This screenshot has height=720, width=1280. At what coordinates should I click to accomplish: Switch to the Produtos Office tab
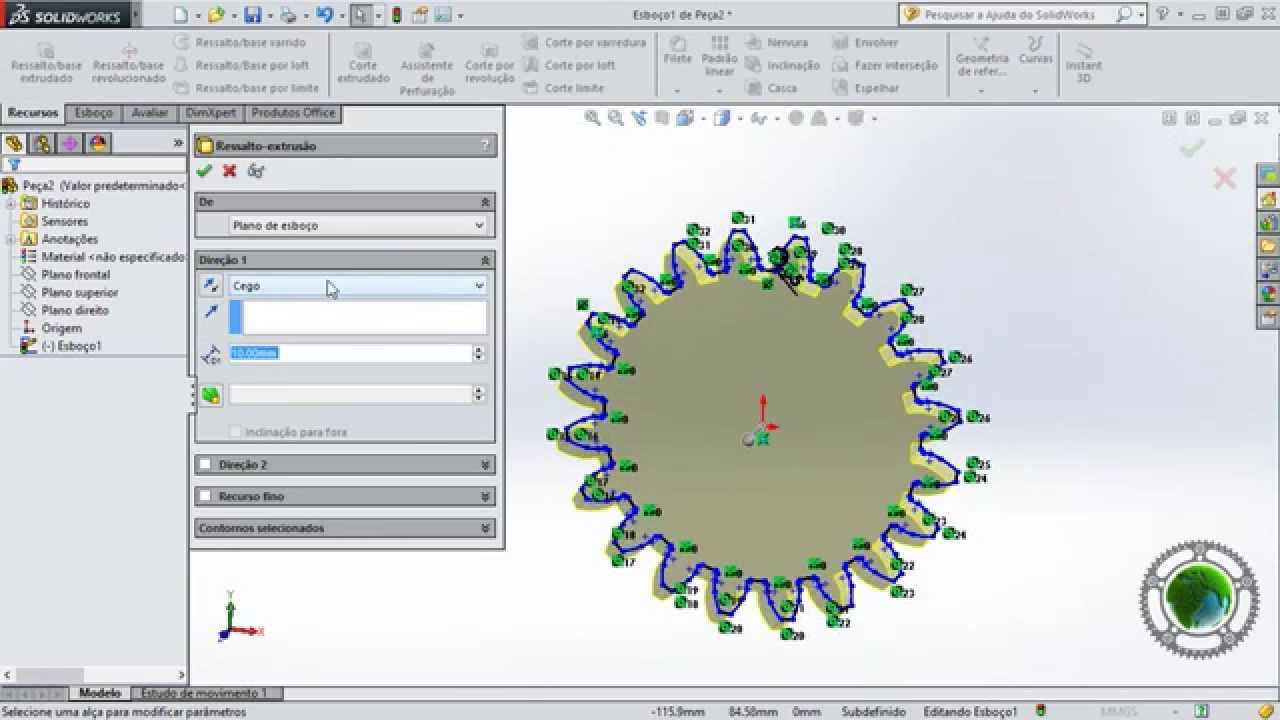293,114
